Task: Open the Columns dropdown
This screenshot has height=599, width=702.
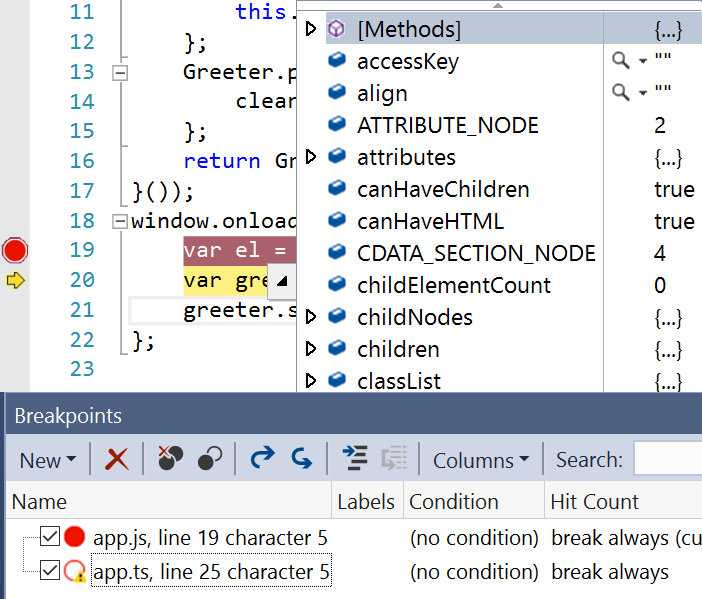Action: point(481,460)
